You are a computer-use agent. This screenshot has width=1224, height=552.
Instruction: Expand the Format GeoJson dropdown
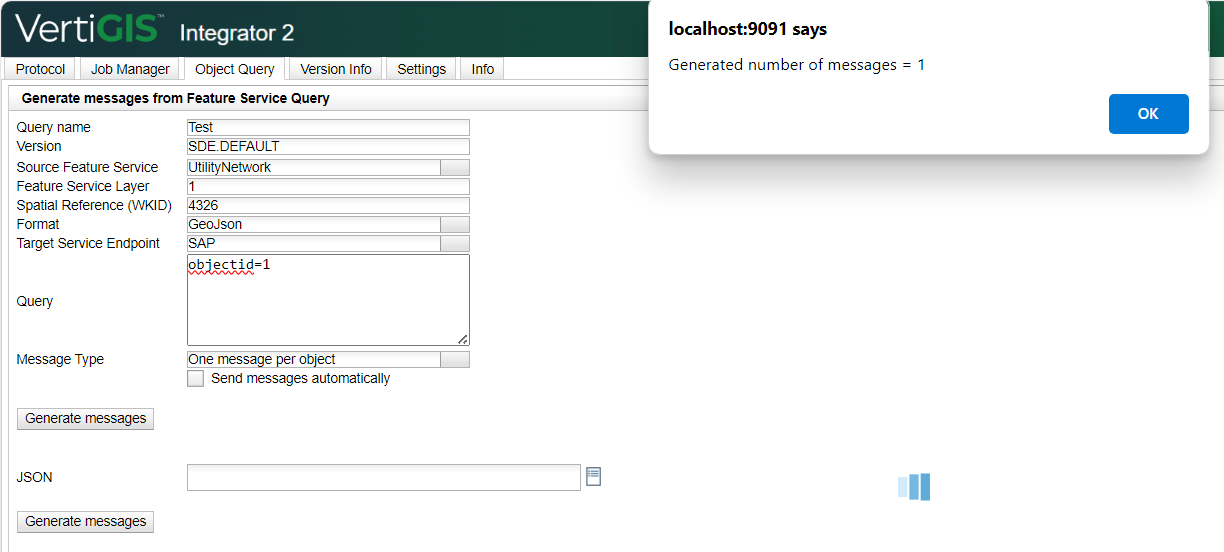tap(455, 224)
